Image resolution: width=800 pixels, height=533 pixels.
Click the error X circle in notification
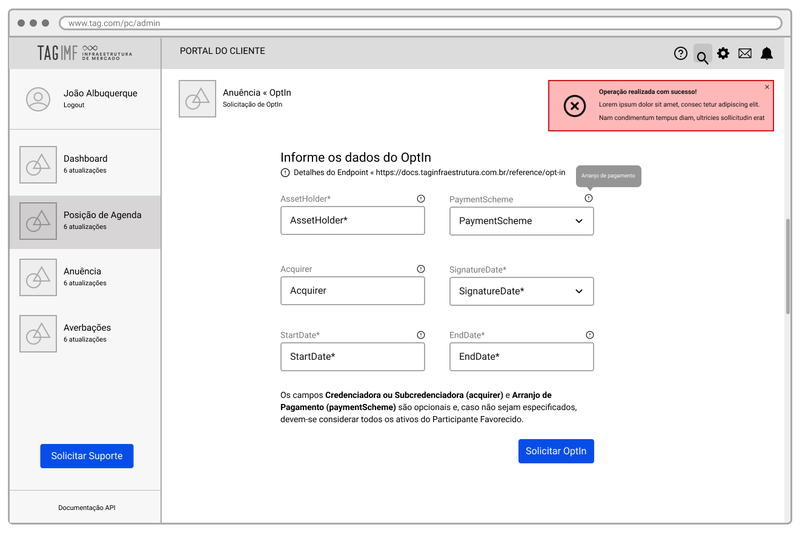pos(574,106)
